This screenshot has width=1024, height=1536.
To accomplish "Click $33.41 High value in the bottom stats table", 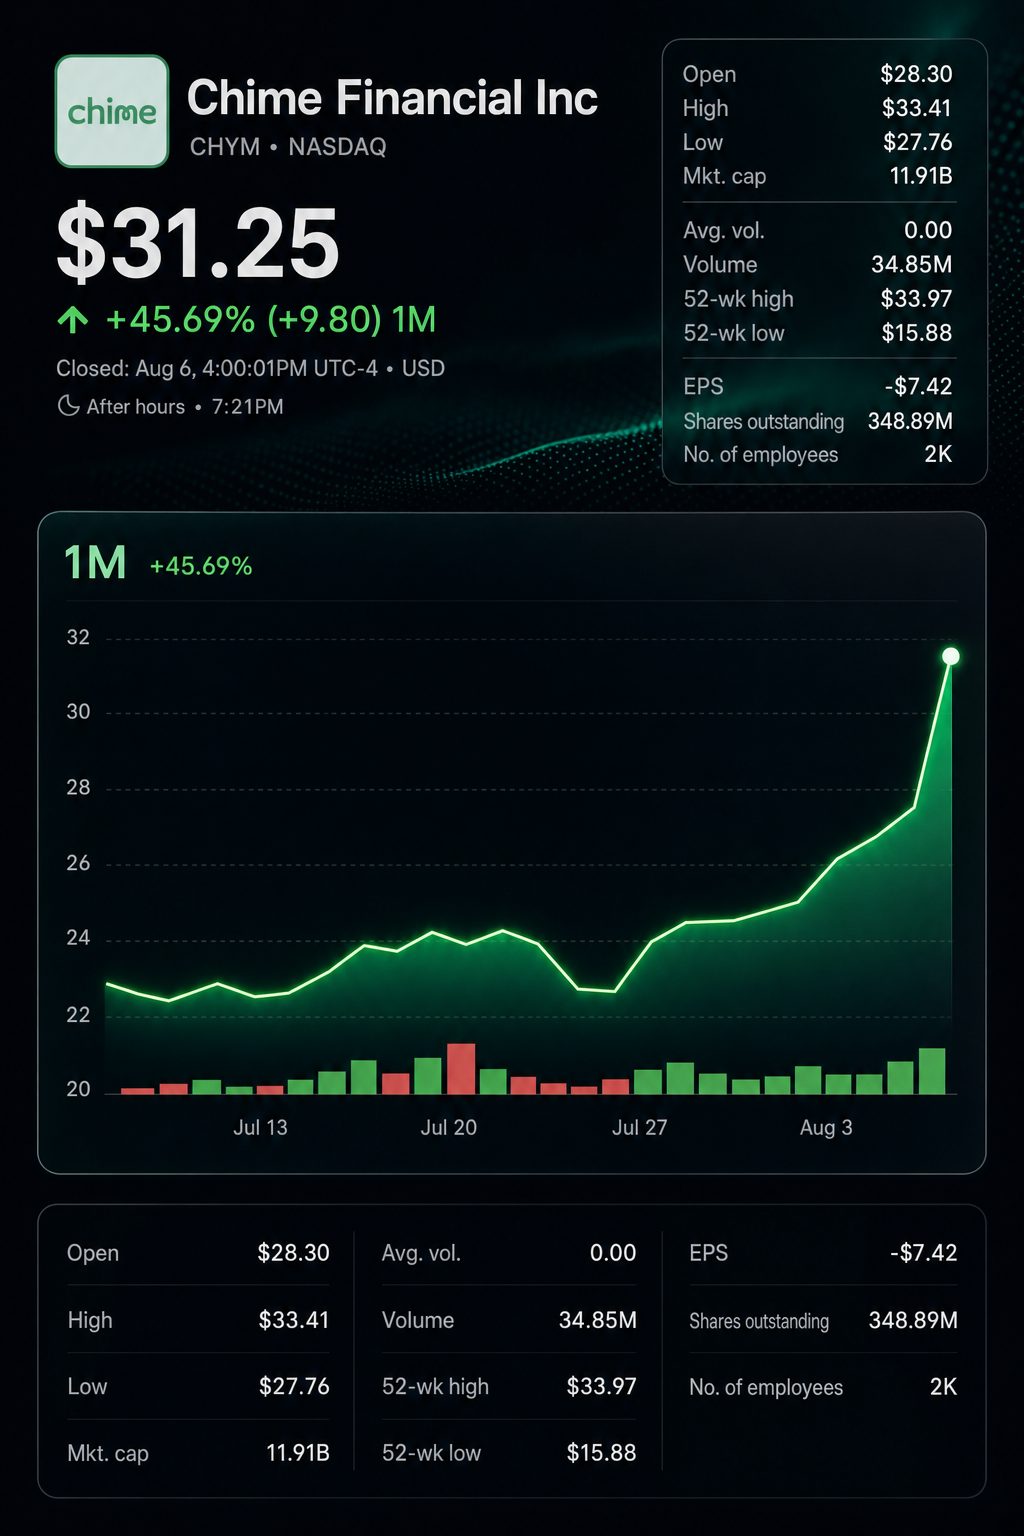I will pyautogui.click(x=294, y=1320).
